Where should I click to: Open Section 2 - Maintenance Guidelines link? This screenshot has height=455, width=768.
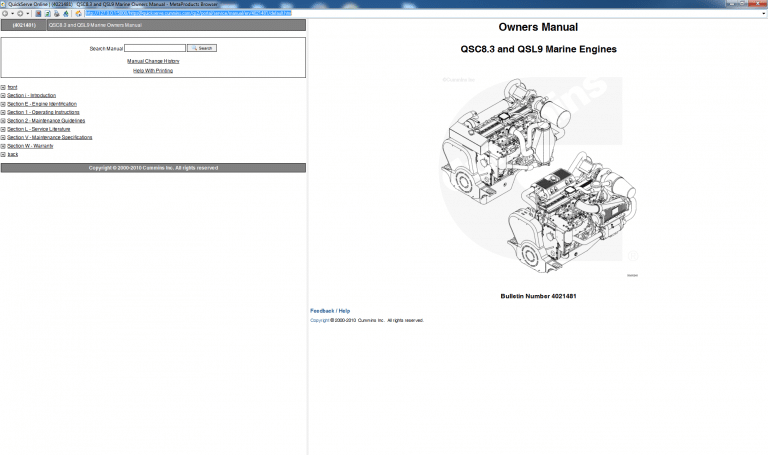[46, 120]
